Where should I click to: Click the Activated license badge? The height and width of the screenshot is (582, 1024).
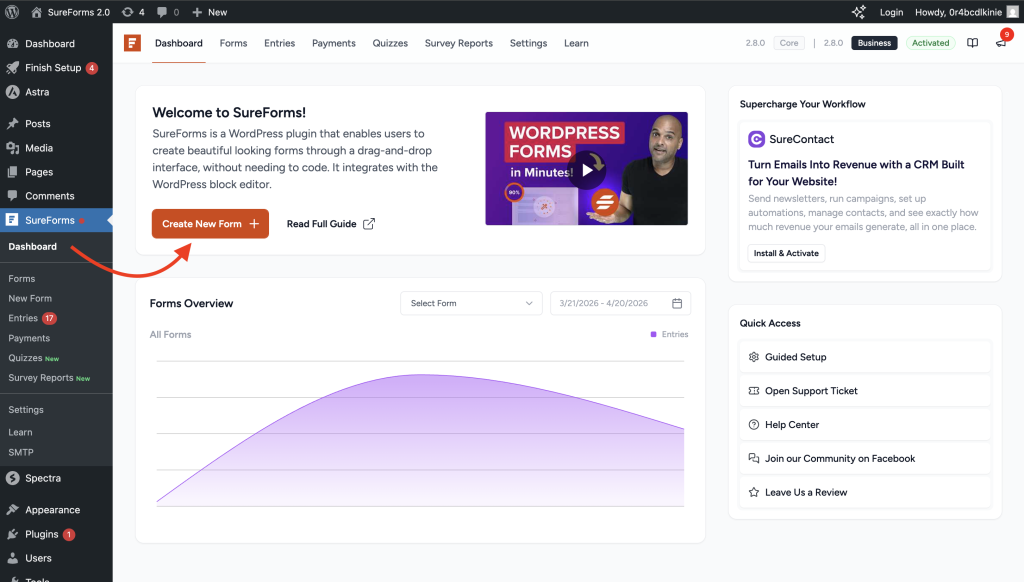(931, 43)
